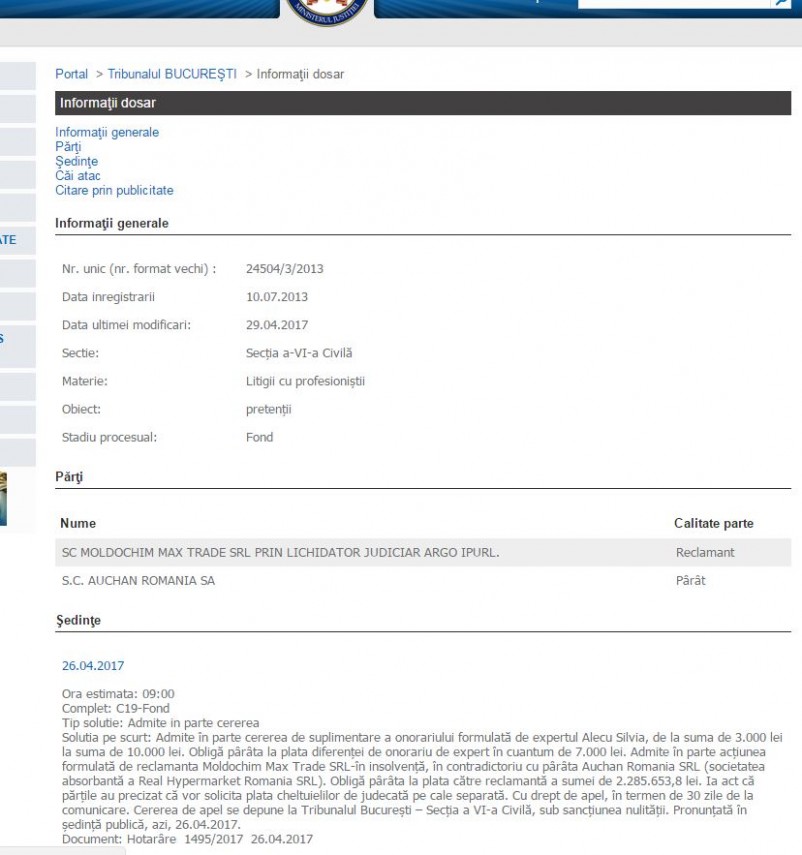Image resolution: width=802 pixels, height=855 pixels.
Task: Click the case number 24504/3/2013
Action: point(284,269)
